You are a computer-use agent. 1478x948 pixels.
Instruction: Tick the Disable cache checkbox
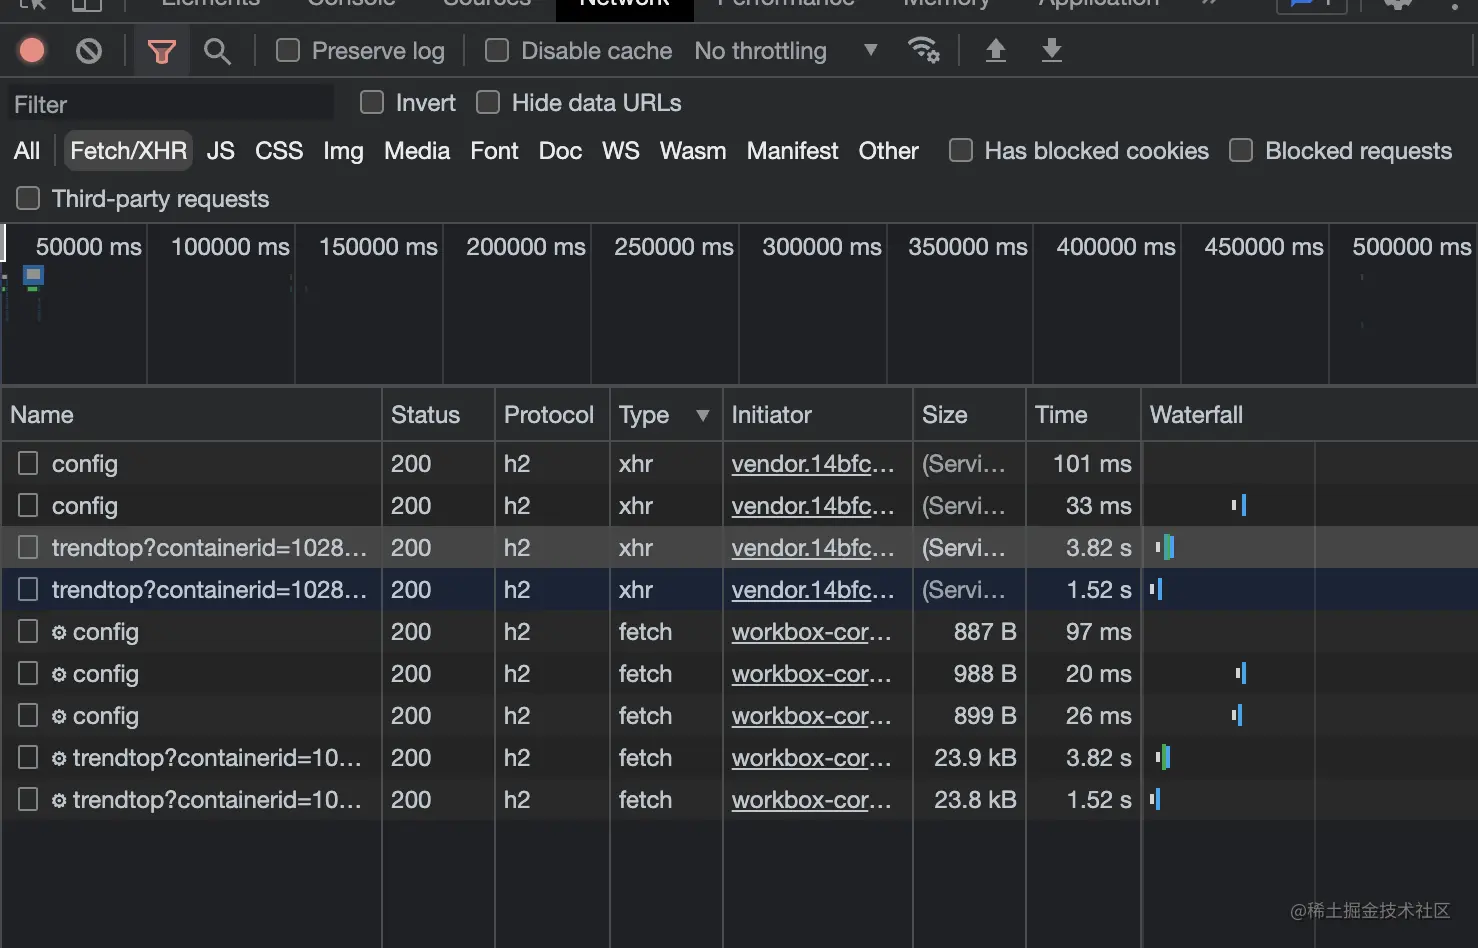497,50
